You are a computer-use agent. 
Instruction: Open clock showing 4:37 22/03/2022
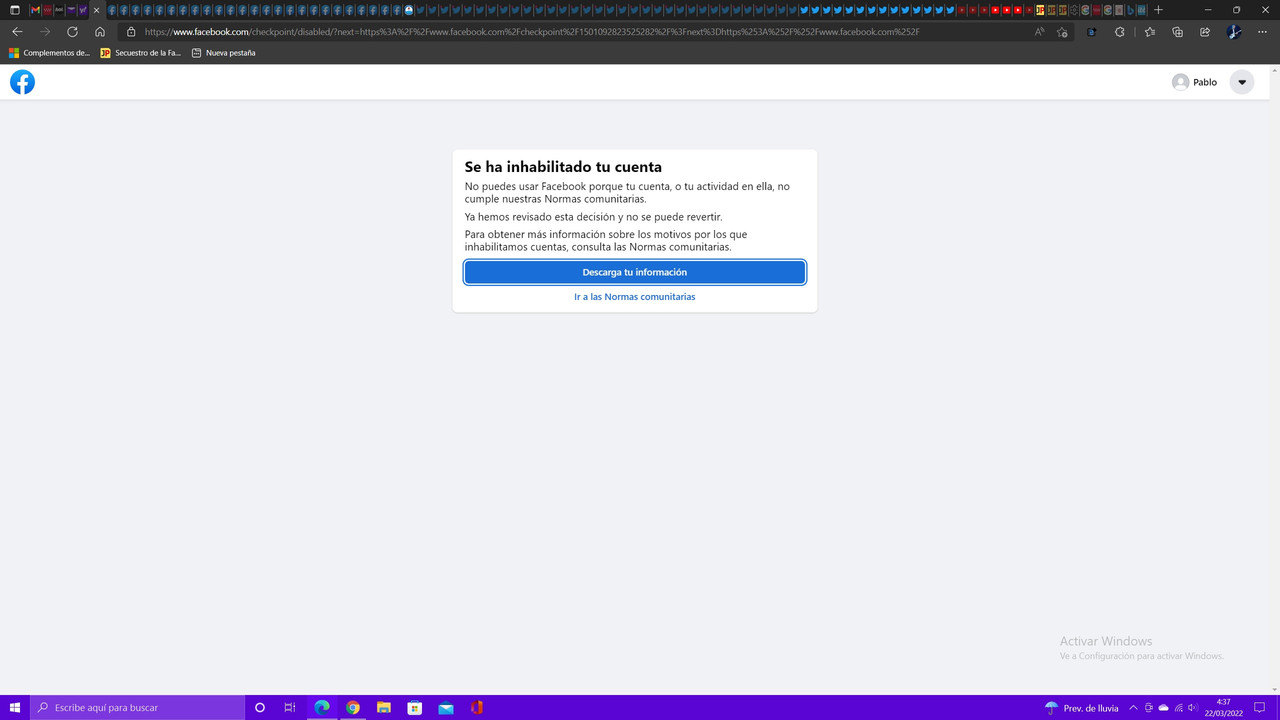pos(1224,708)
